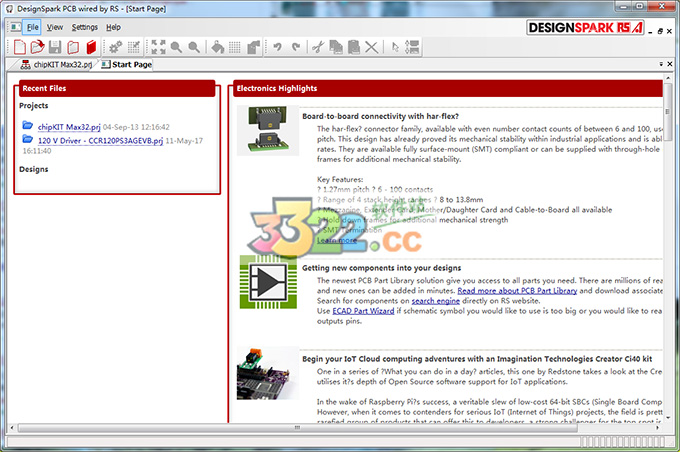Click the Copy toolbar icon
Screen dimensions: 680x452
[336, 47]
